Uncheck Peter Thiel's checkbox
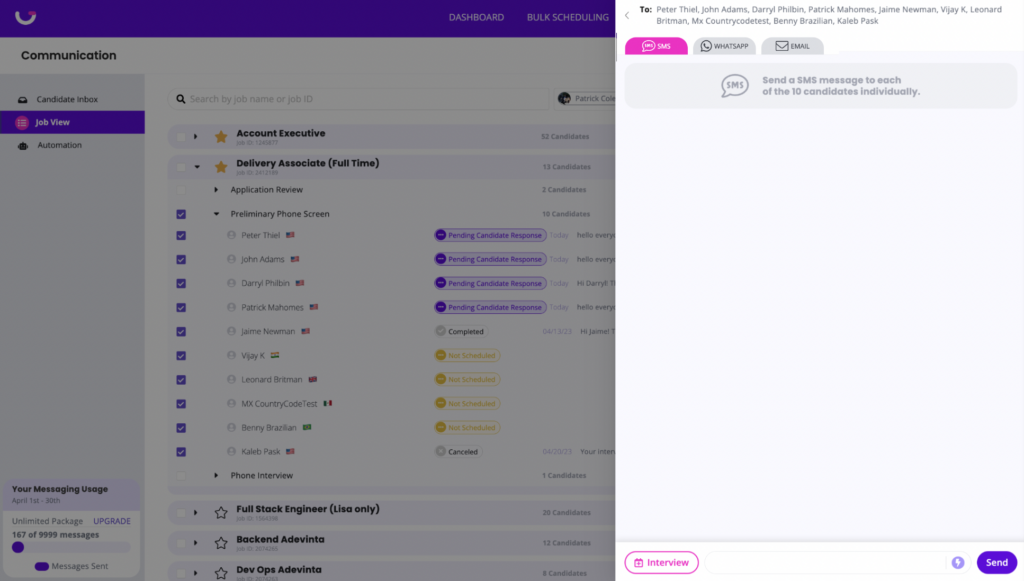Viewport: 1024px width, 581px height. (181, 236)
